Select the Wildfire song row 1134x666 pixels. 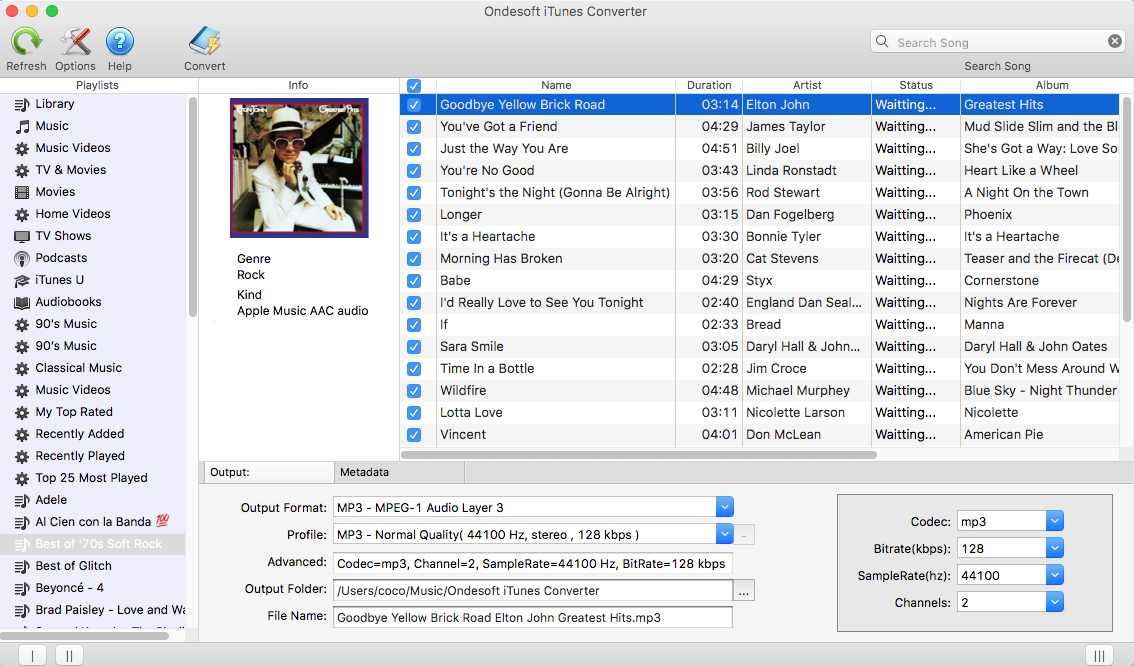pos(759,391)
